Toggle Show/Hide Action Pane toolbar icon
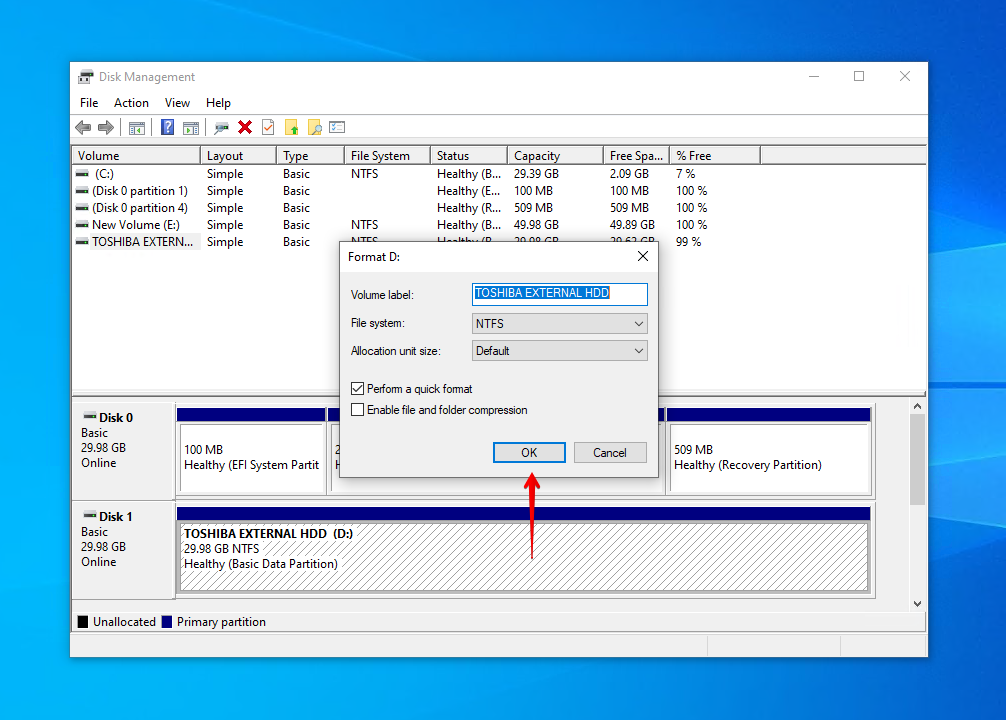This screenshot has width=1006, height=720. (x=191, y=128)
